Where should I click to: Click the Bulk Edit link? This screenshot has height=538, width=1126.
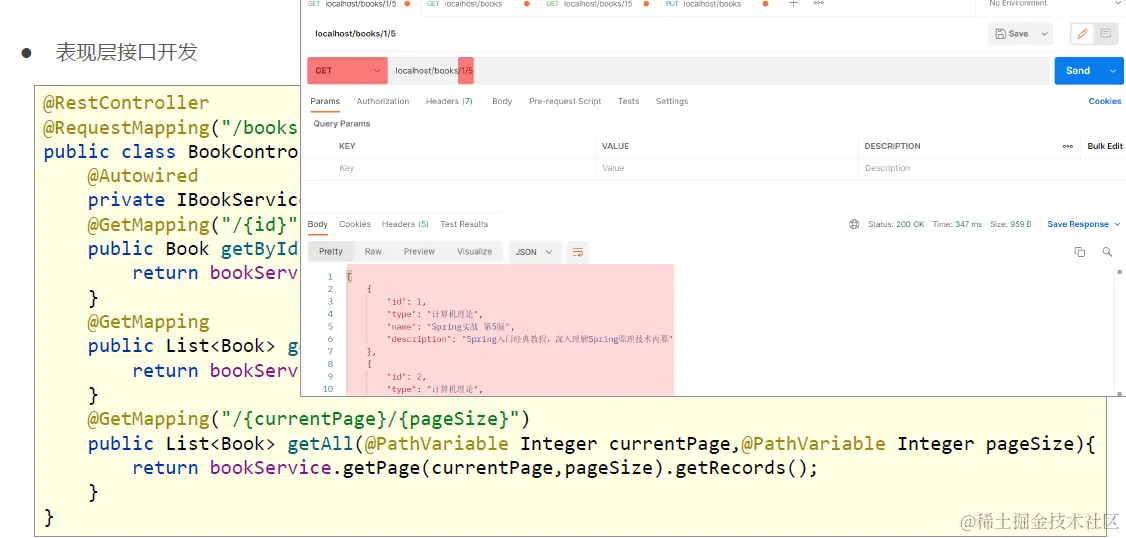[1104, 147]
